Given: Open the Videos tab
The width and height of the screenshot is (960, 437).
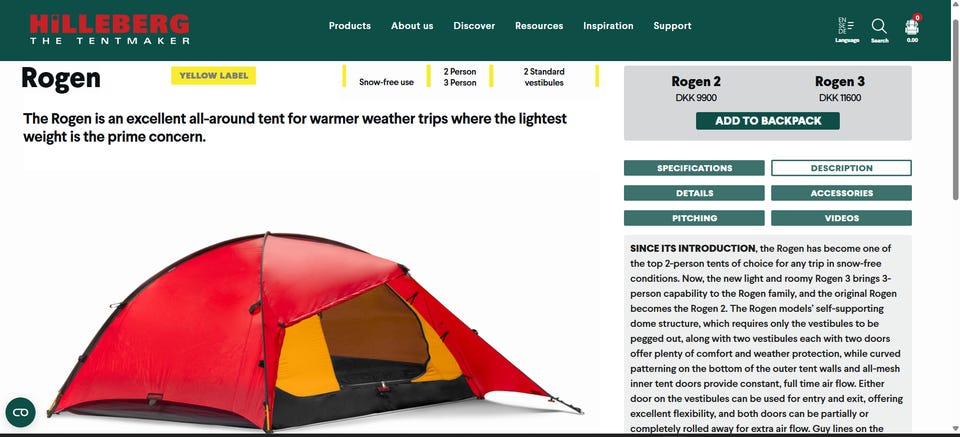Looking at the screenshot, I should pos(841,218).
